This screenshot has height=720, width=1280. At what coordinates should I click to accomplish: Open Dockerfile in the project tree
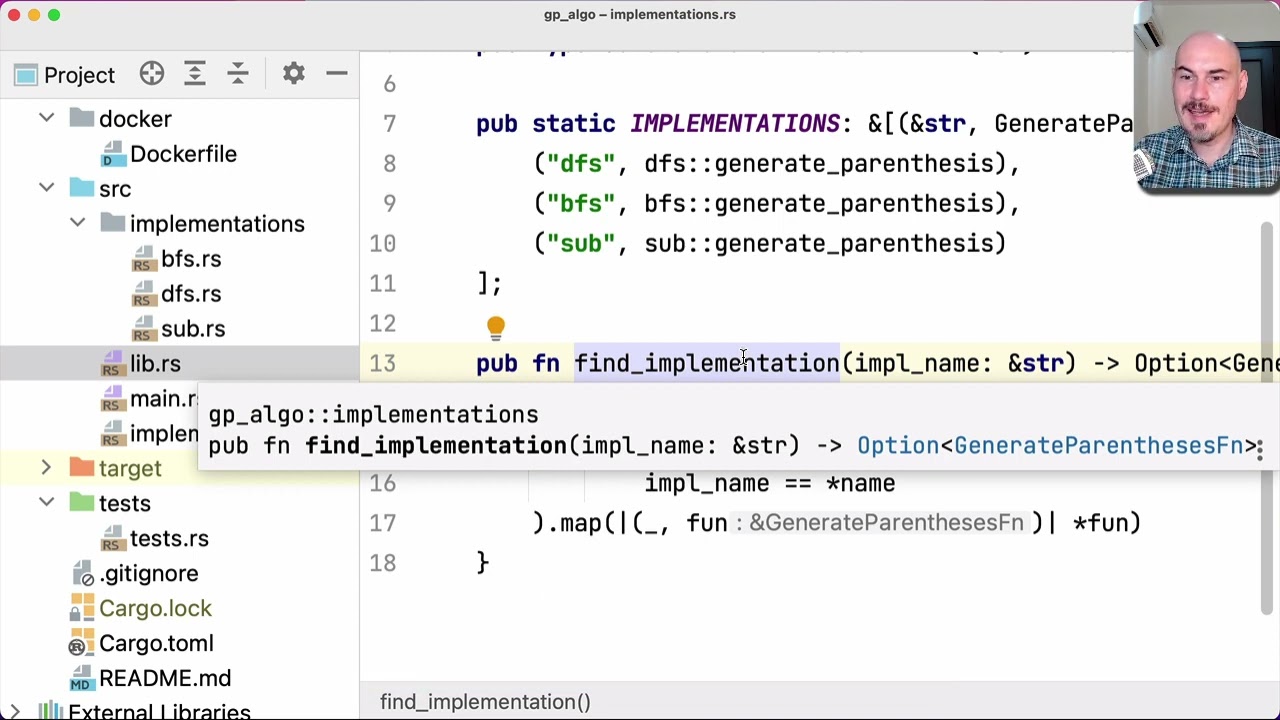183,154
